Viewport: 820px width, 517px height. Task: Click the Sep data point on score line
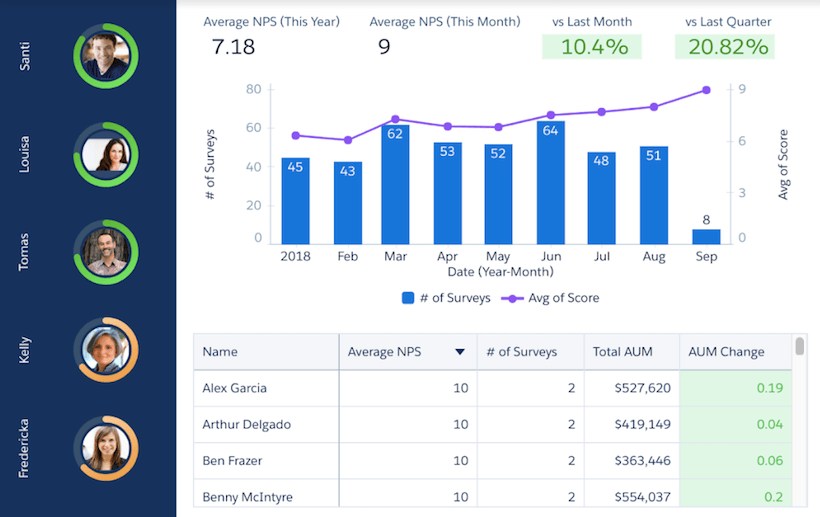(706, 90)
